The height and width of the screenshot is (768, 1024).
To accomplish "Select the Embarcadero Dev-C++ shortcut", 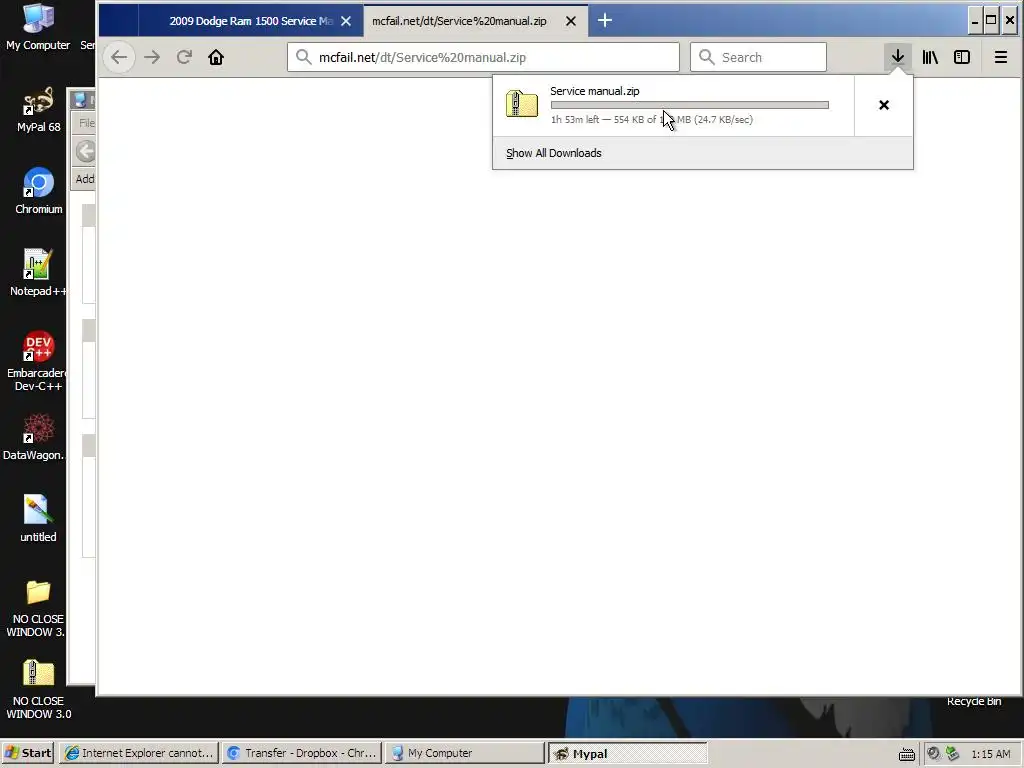I will point(37,361).
